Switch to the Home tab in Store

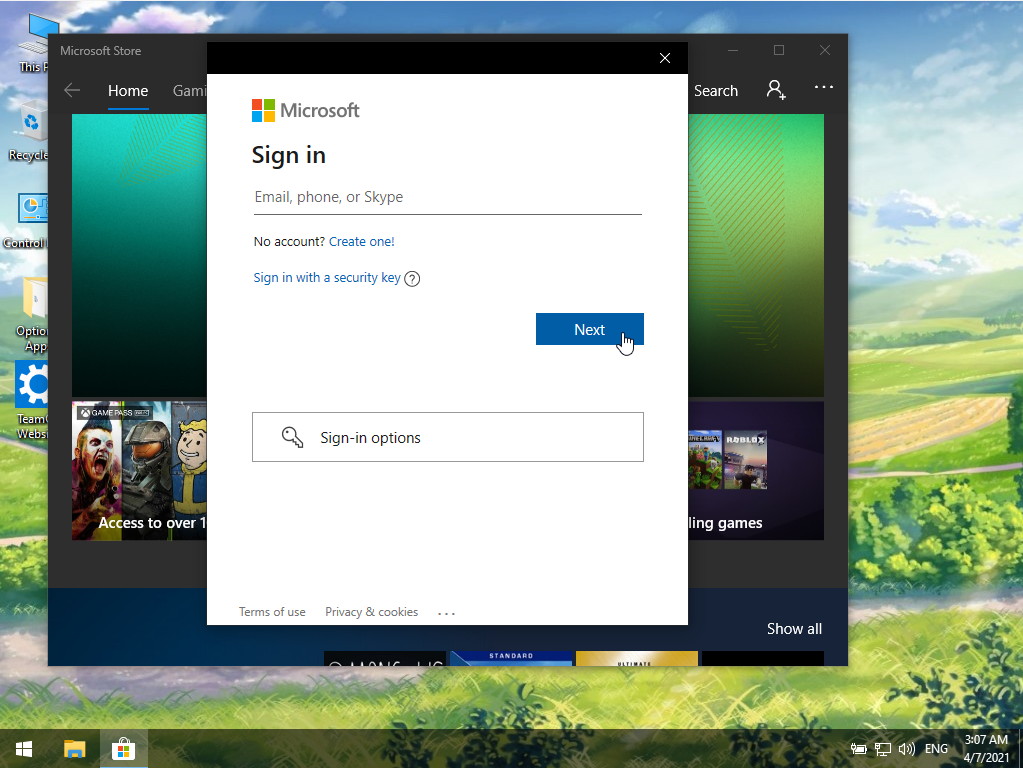click(128, 91)
